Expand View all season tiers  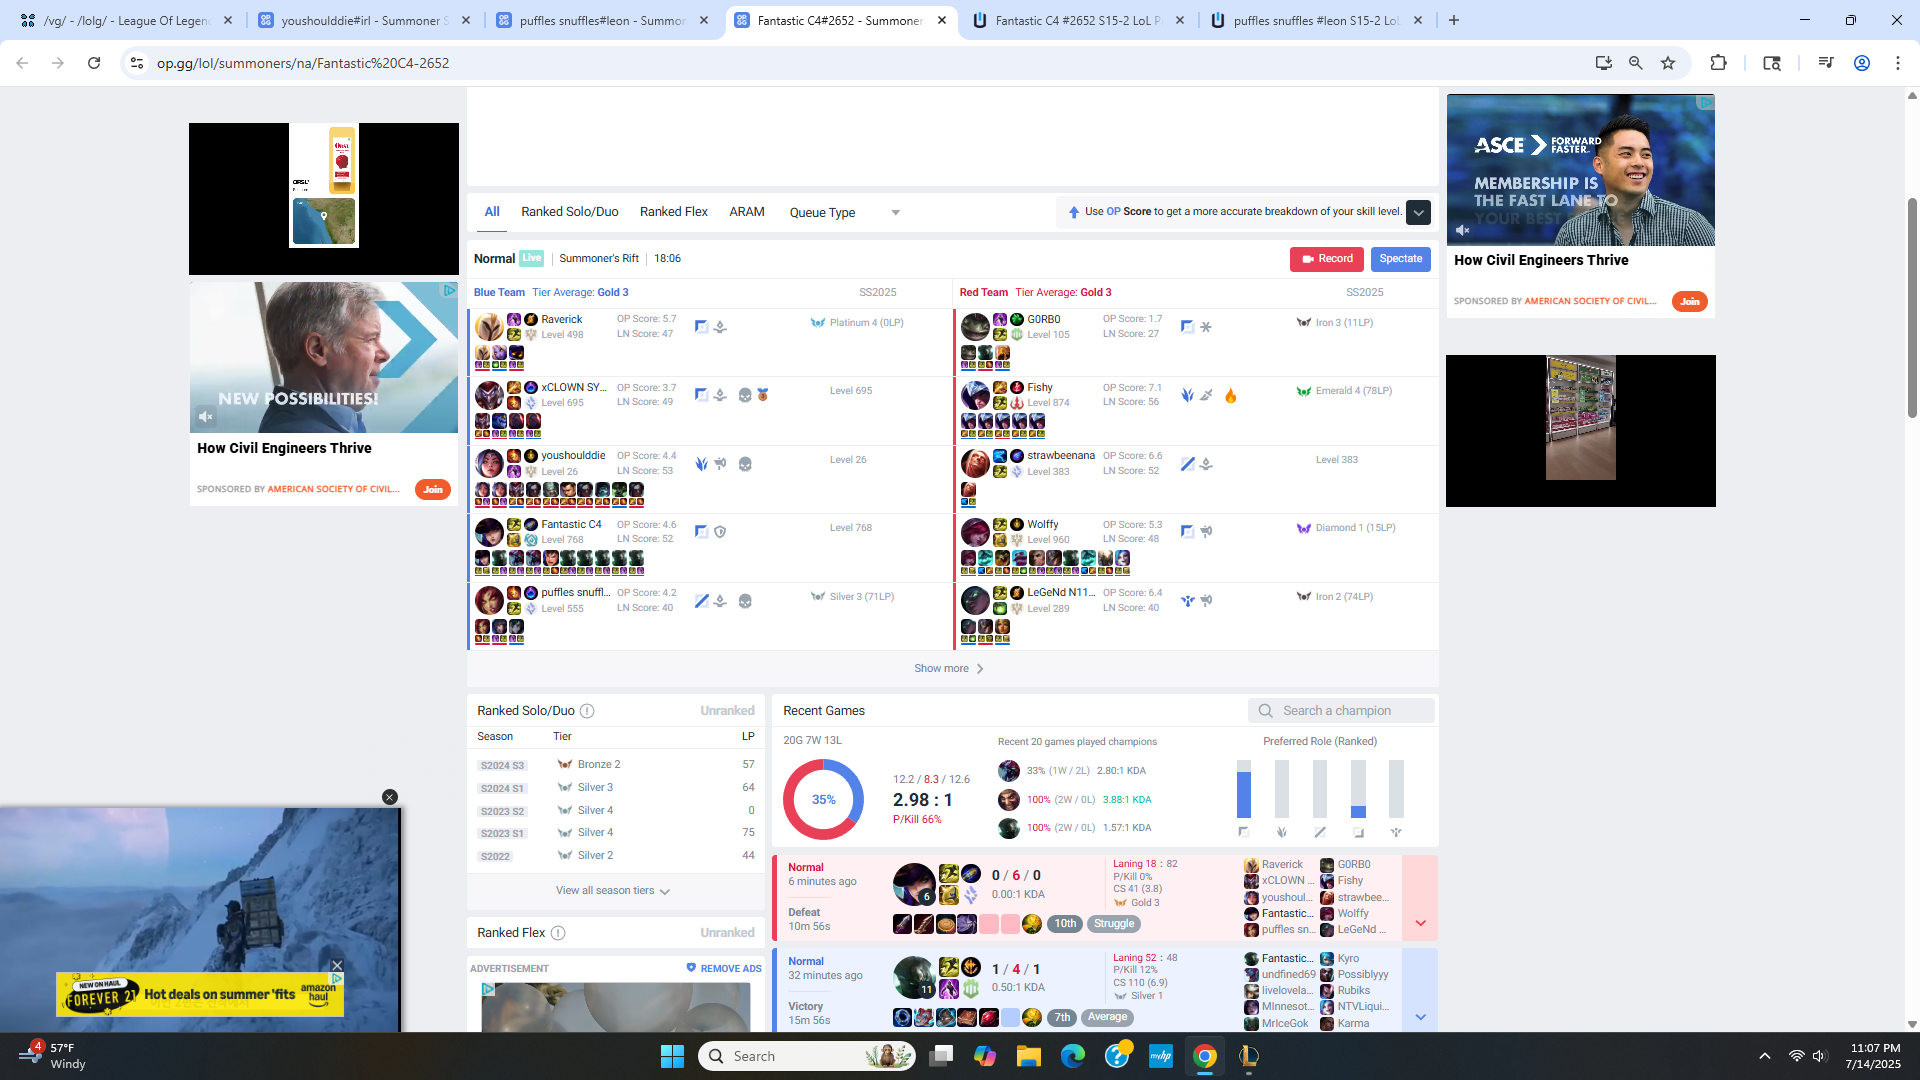tap(613, 891)
